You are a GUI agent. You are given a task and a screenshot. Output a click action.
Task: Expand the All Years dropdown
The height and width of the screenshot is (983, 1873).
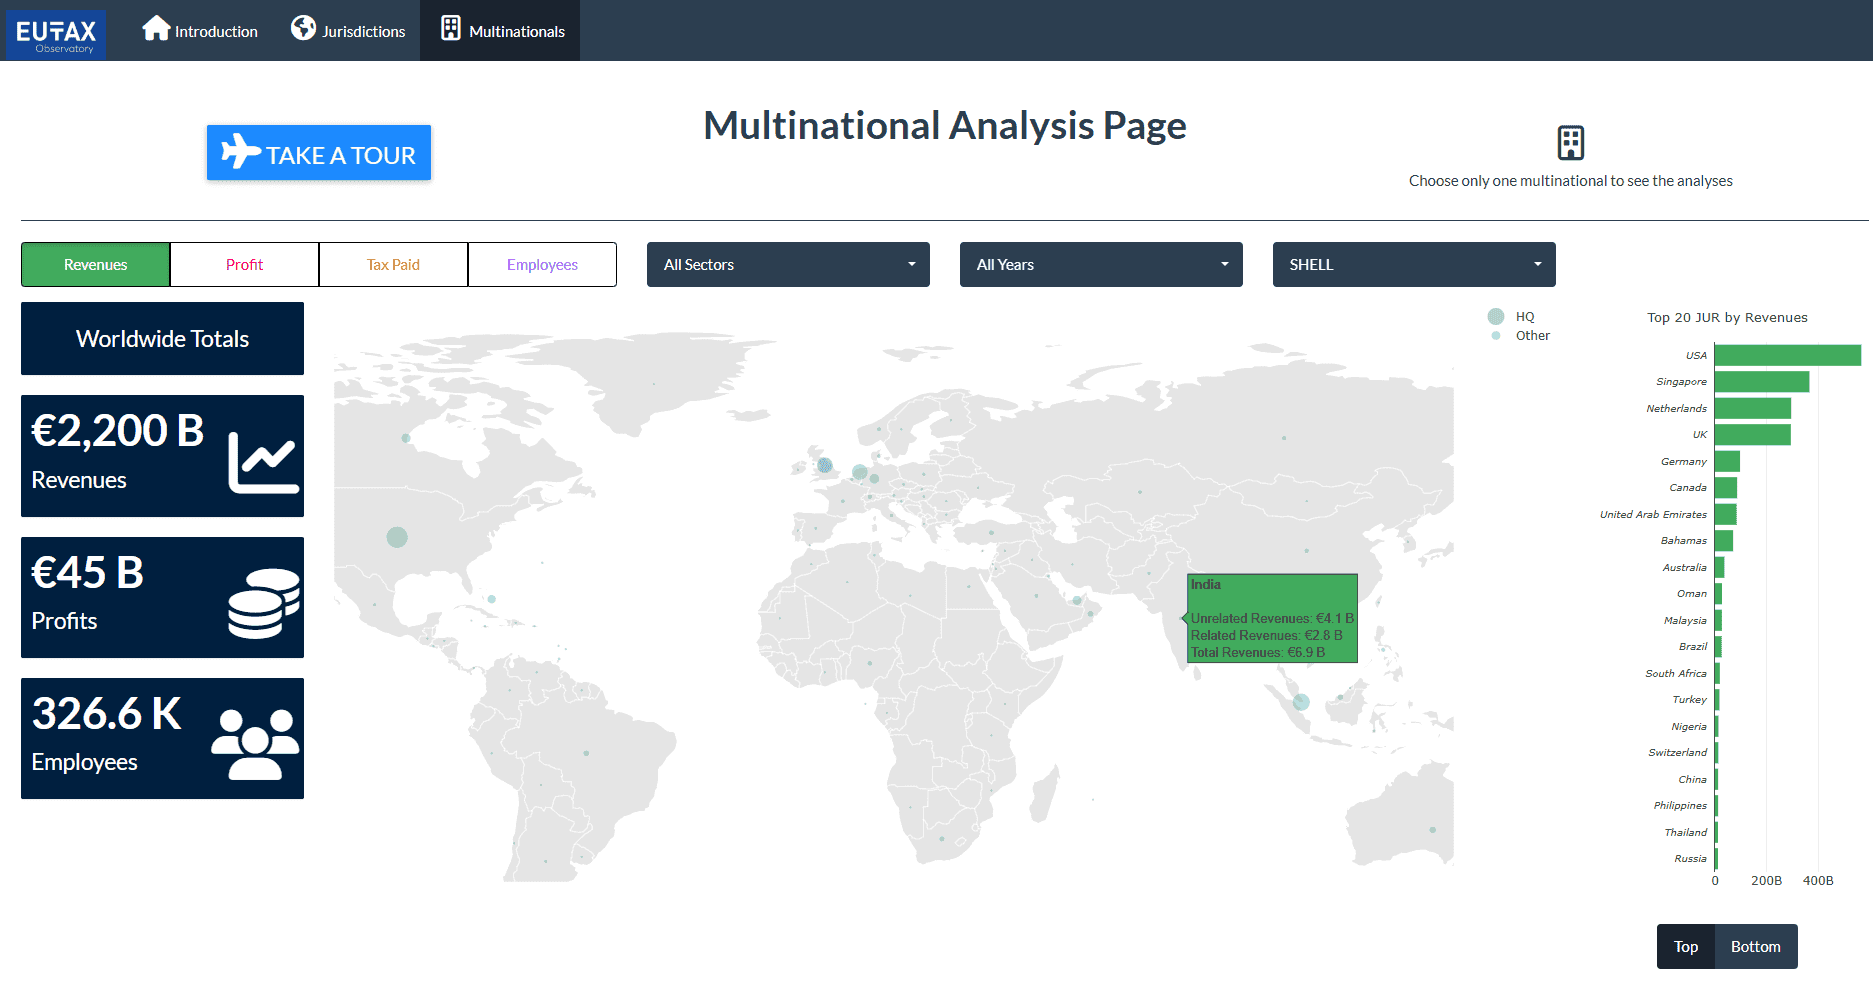click(x=1101, y=265)
